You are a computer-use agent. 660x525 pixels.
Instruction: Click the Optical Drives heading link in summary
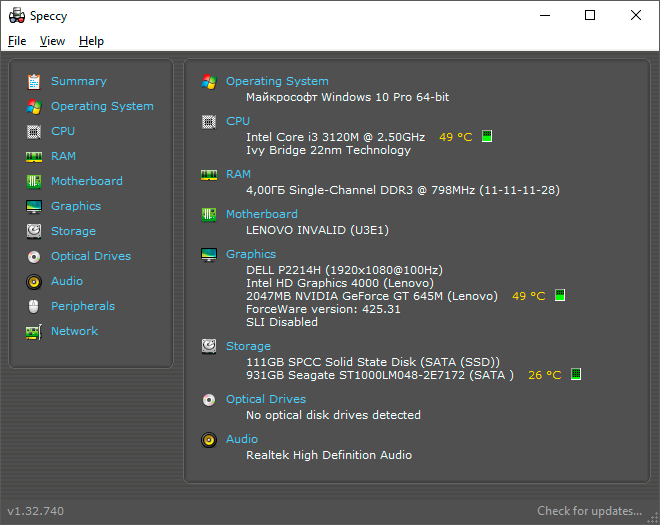(266, 399)
